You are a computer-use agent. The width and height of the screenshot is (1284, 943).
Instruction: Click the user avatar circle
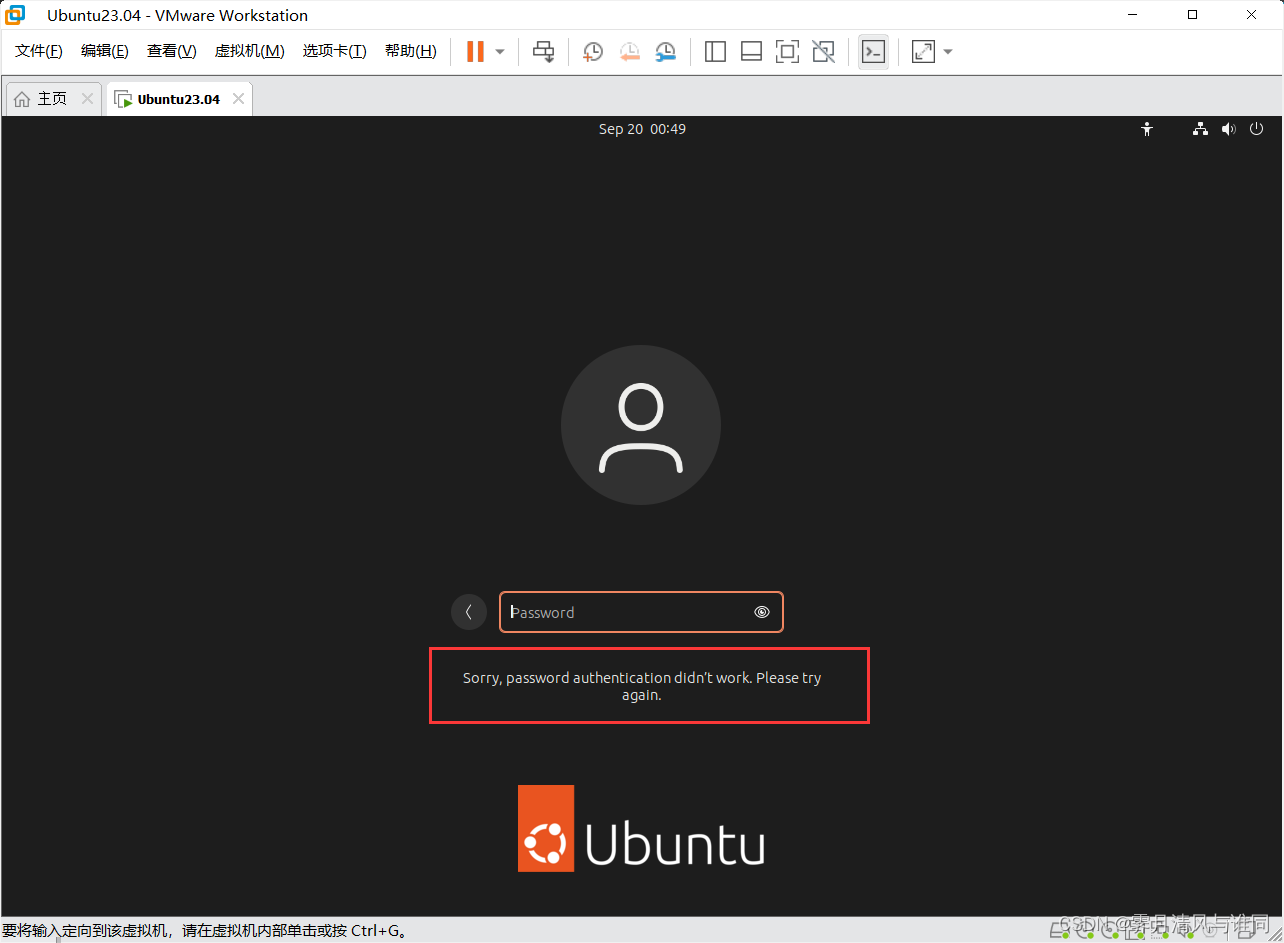pyautogui.click(x=641, y=425)
